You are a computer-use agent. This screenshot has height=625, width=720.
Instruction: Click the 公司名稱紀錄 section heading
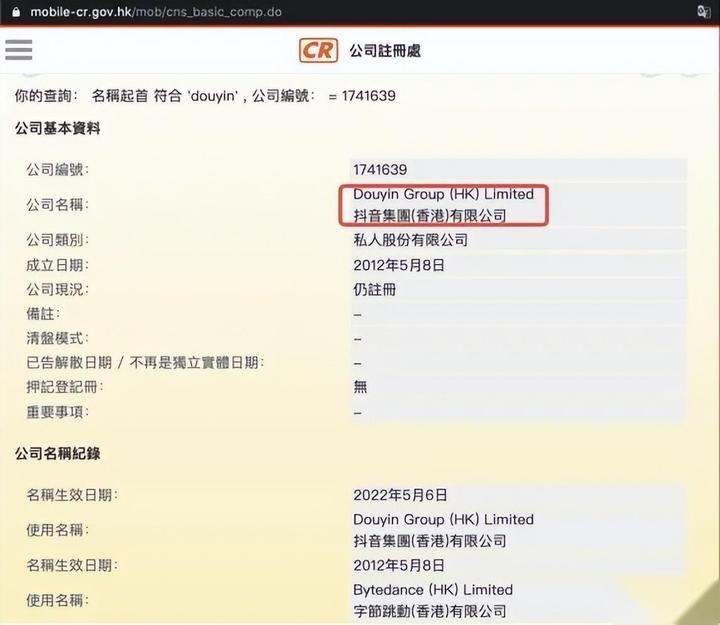(x=57, y=454)
